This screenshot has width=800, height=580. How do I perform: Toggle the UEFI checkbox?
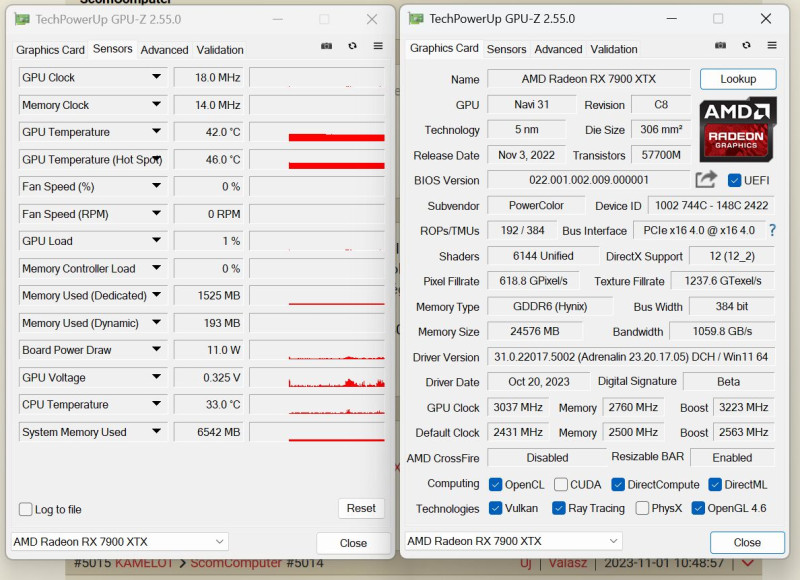(734, 180)
